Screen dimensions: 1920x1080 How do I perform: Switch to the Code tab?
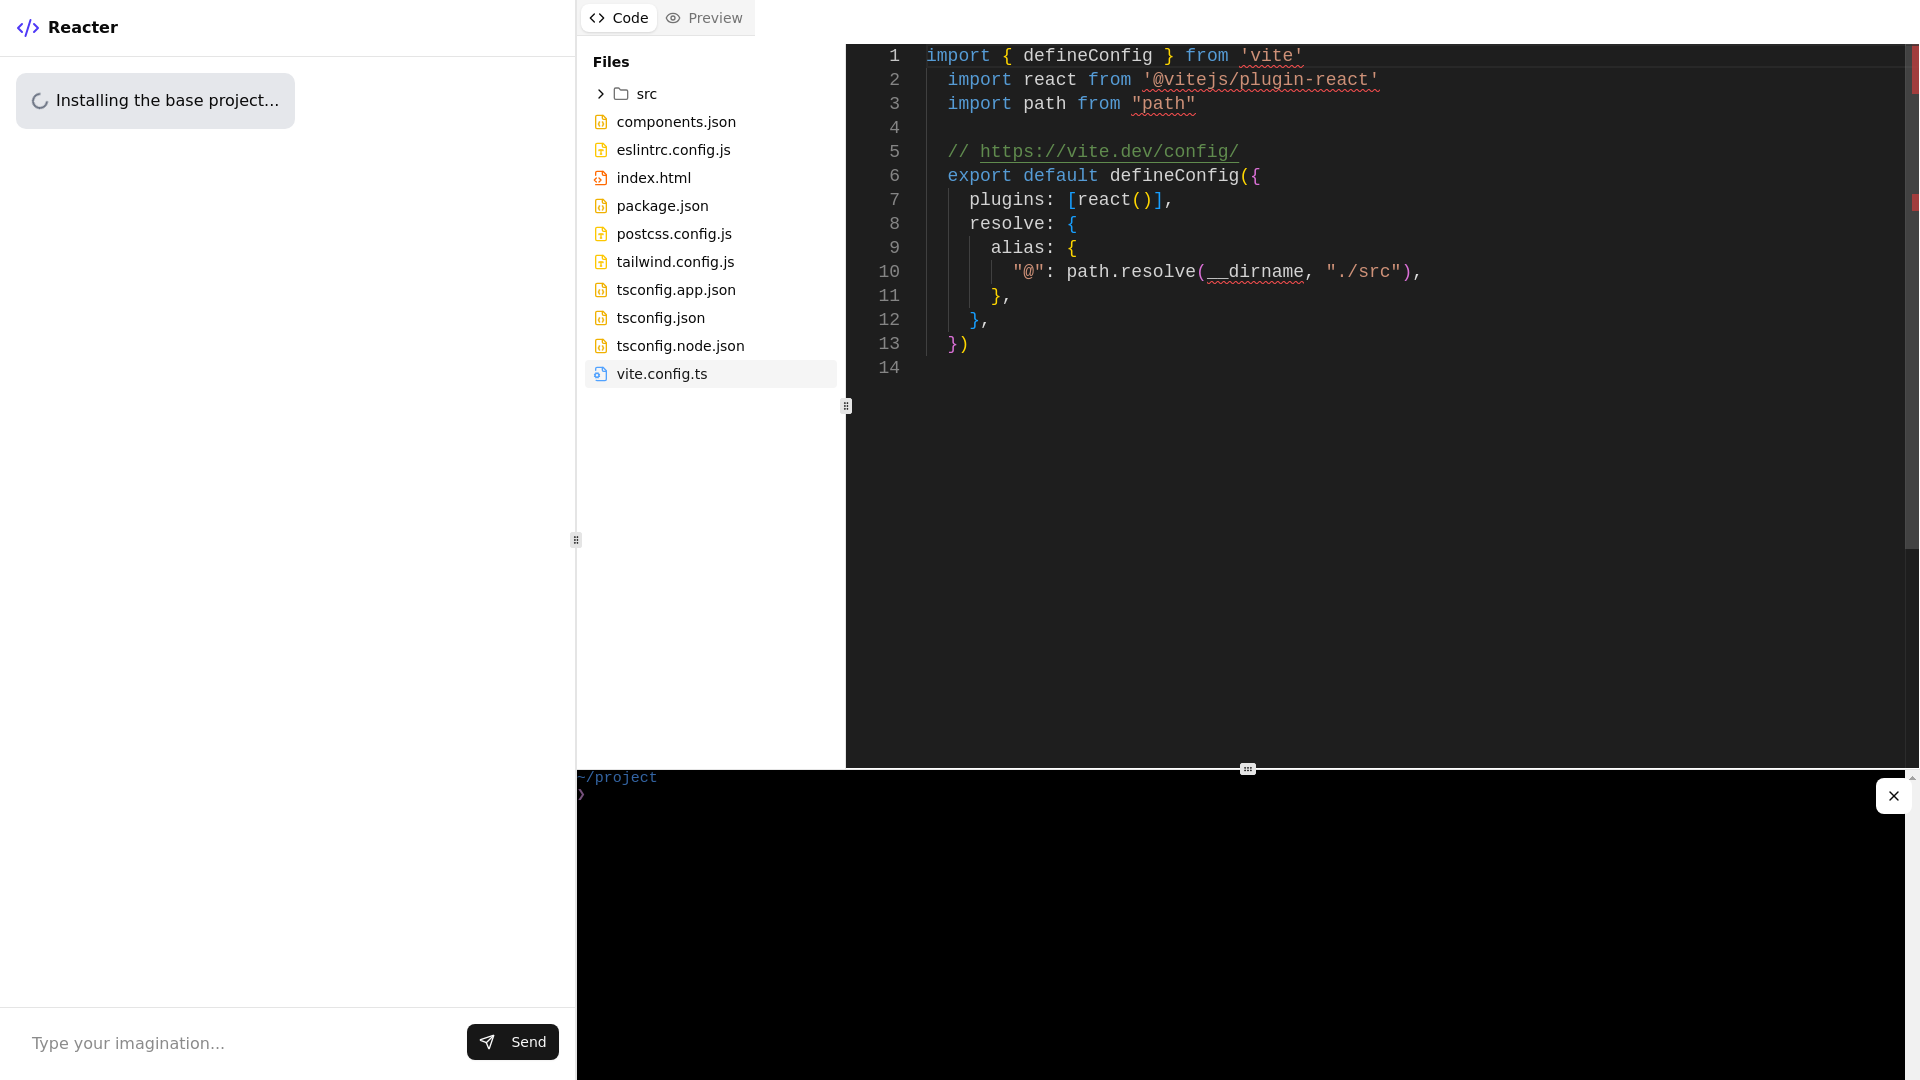(619, 18)
